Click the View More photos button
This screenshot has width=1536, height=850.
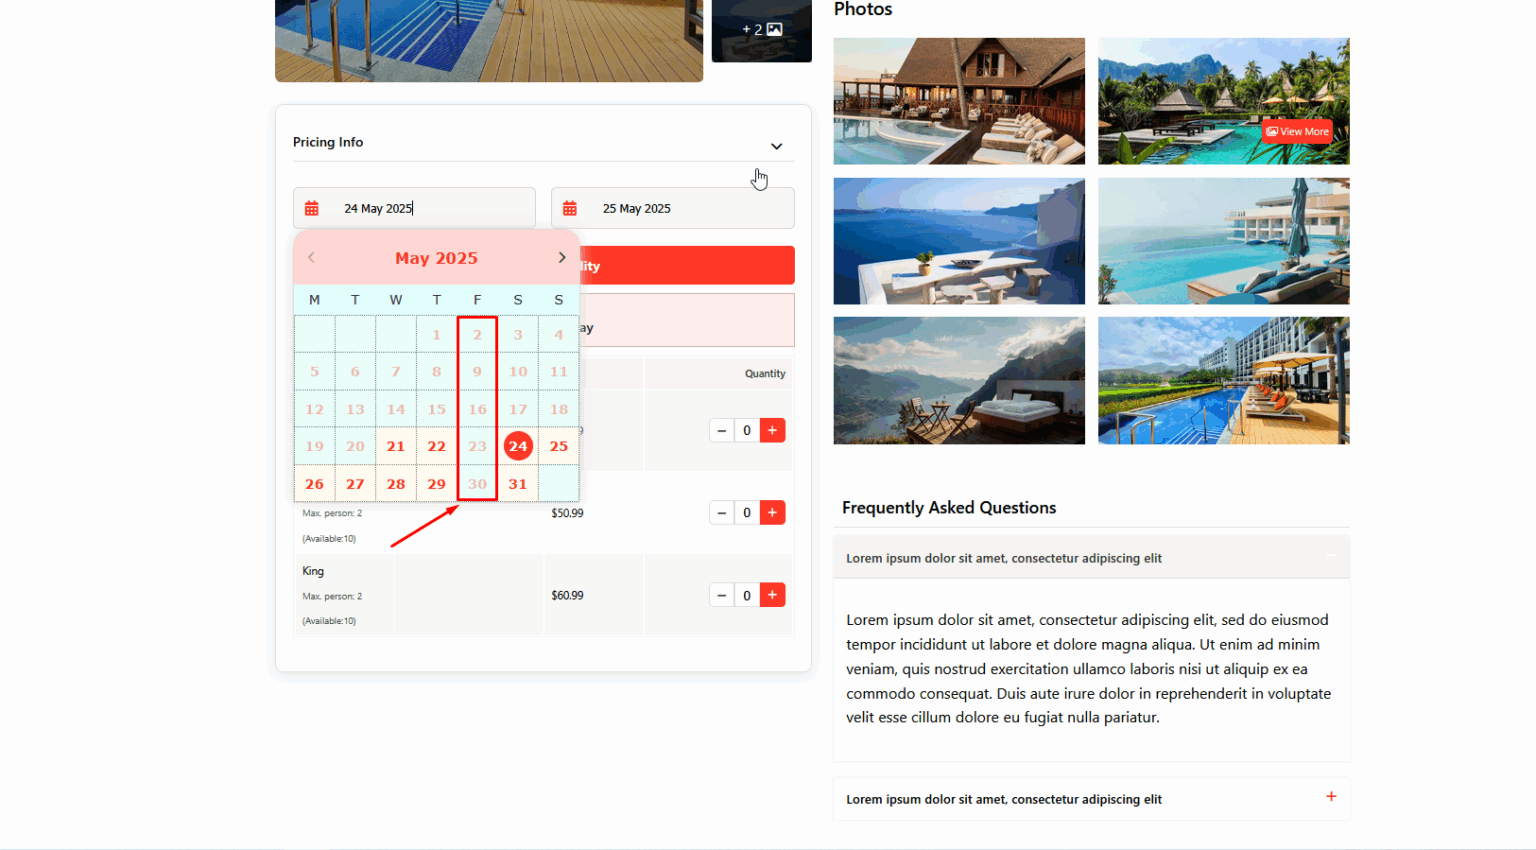1297,131
